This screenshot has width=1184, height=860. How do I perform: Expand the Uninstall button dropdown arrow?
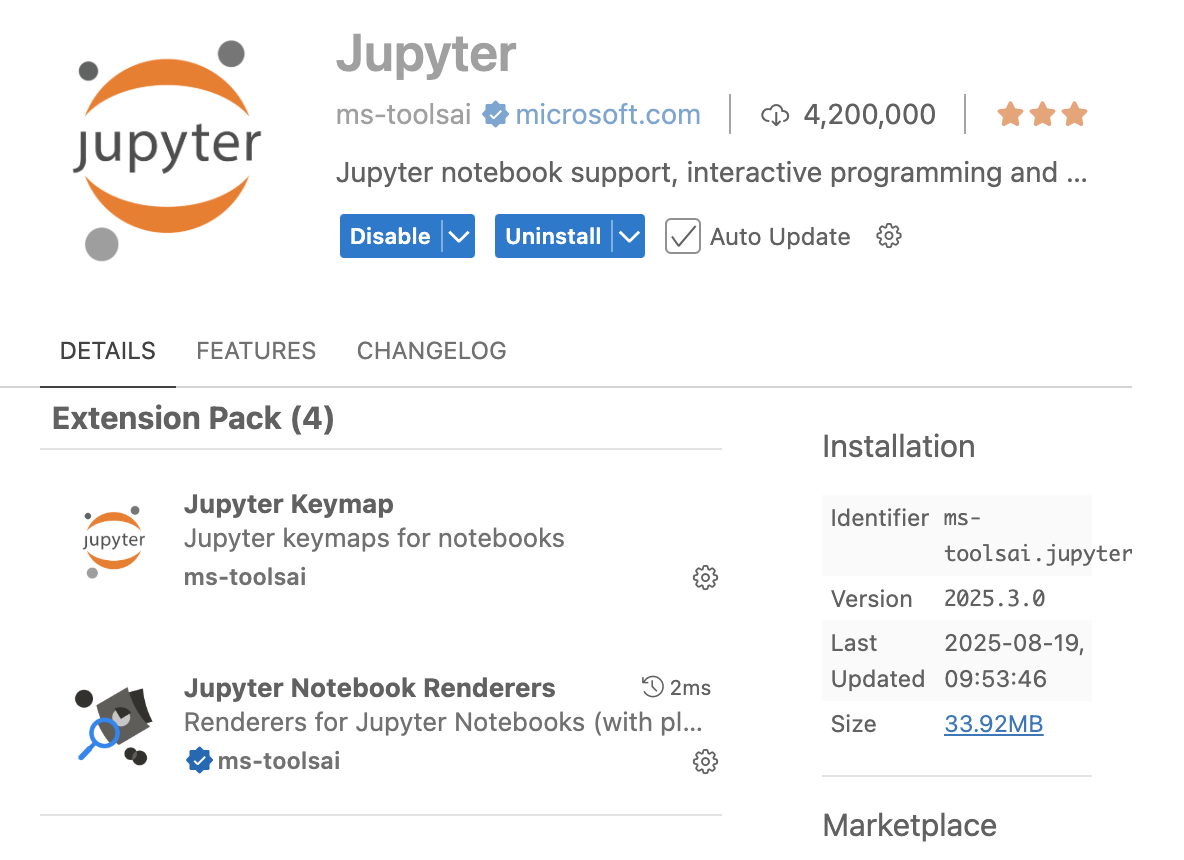click(628, 237)
